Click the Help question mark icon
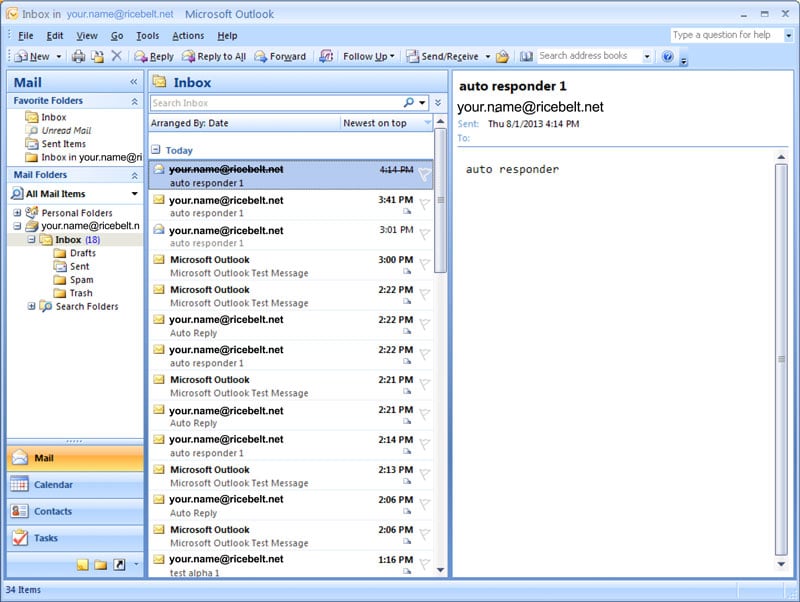Image resolution: width=800 pixels, height=602 pixels. point(668,57)
